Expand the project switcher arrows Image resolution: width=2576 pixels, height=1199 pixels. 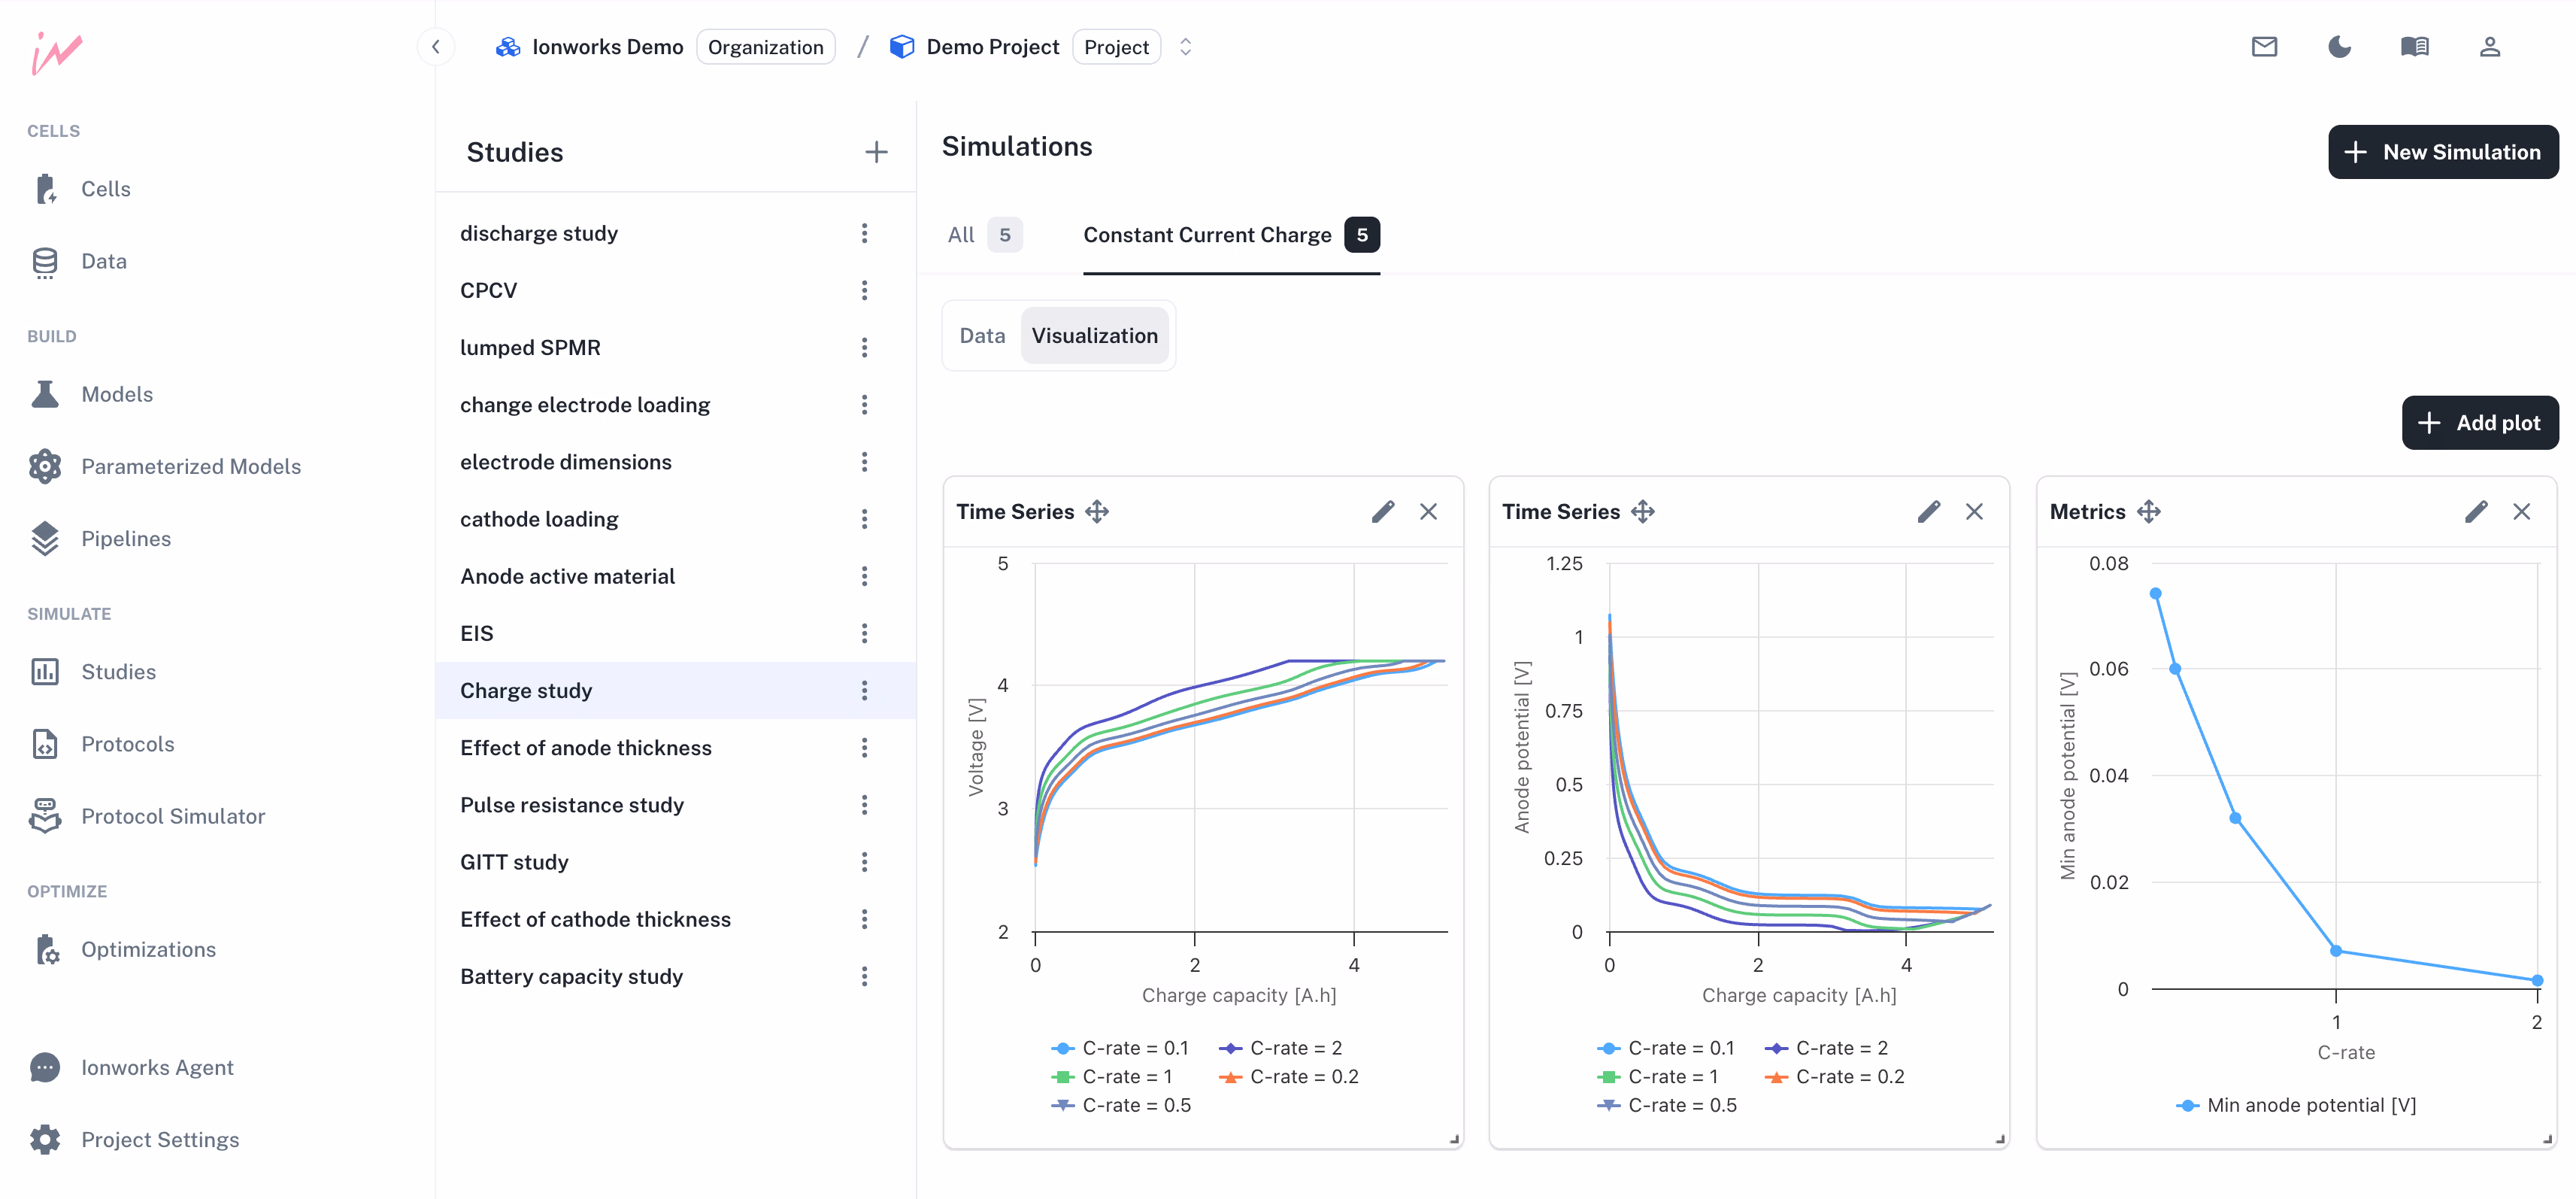point(1185,47)
